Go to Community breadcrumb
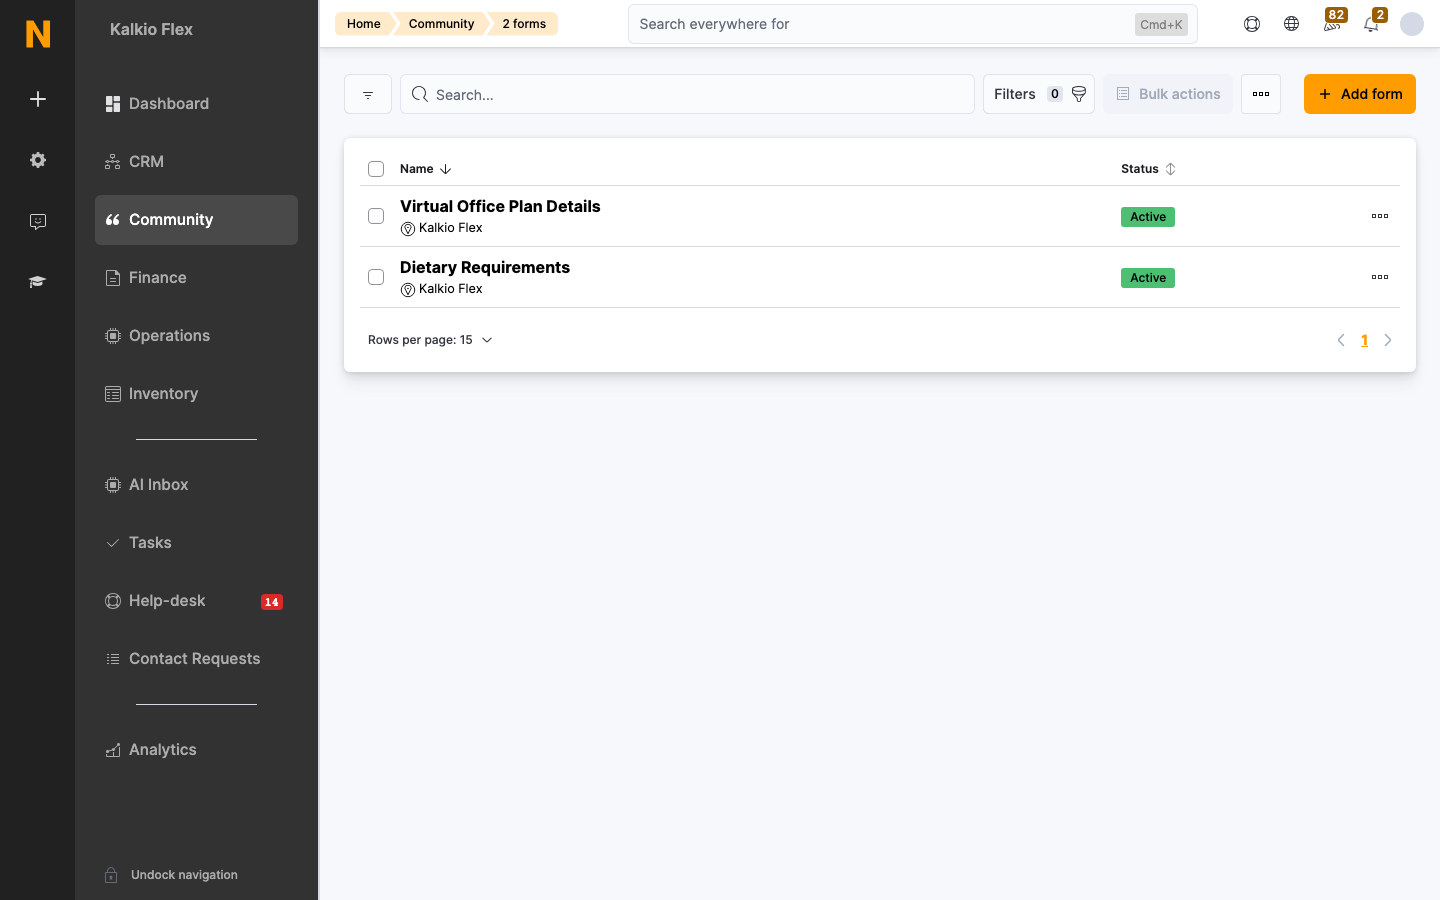The image size is (1440, 900). coord(441,24)
